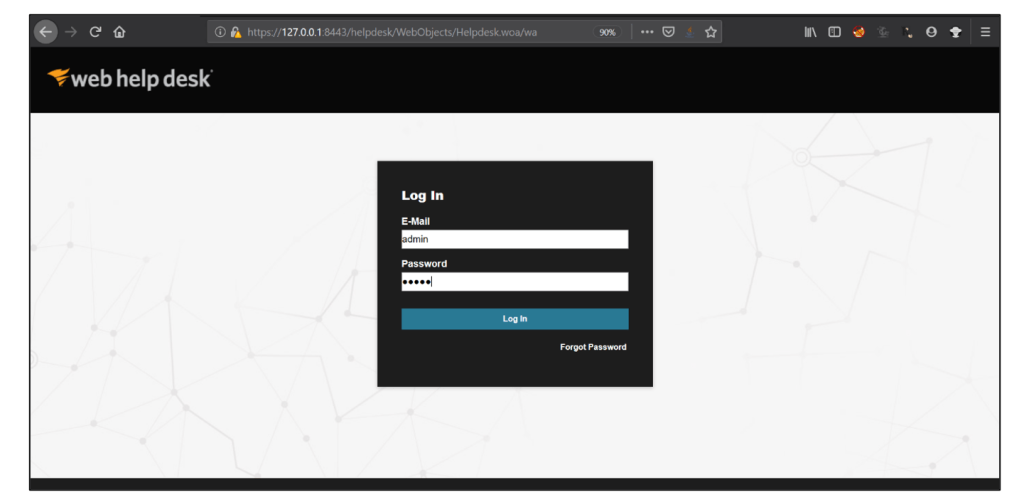Click the 'E-Mail' field label

coord(415,221)
